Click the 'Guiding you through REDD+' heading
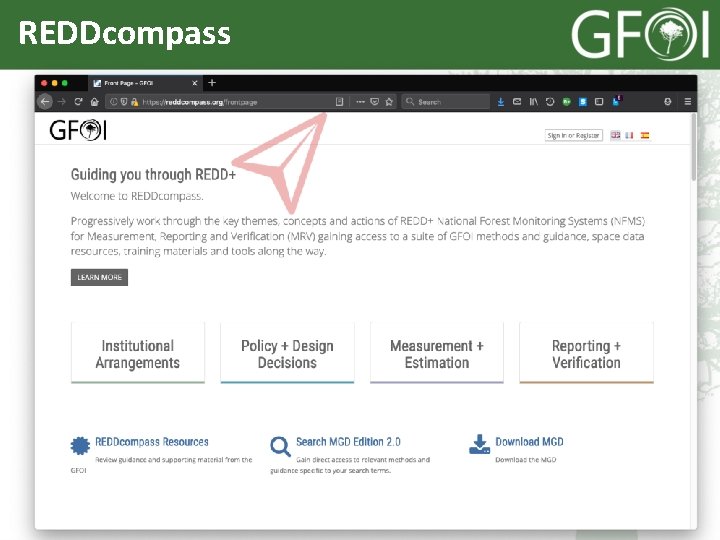The width and height of the screenshot is (720, 540). (x=153, y=174)
